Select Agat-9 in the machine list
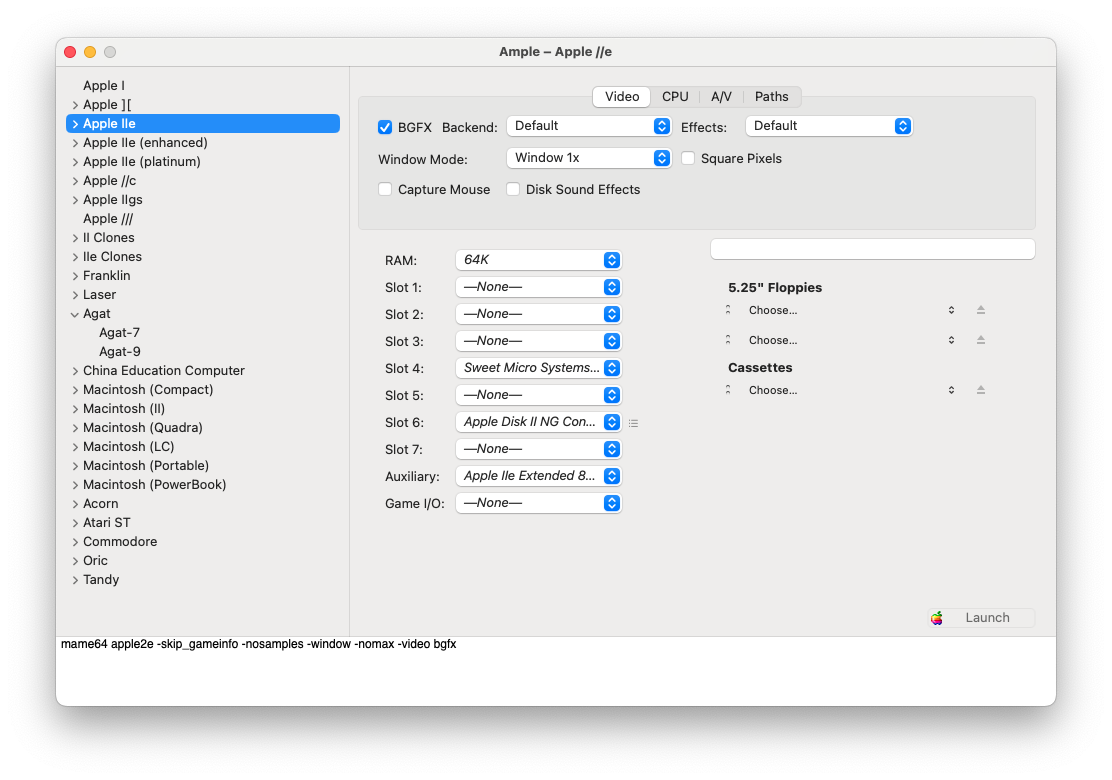 (120, 352)
